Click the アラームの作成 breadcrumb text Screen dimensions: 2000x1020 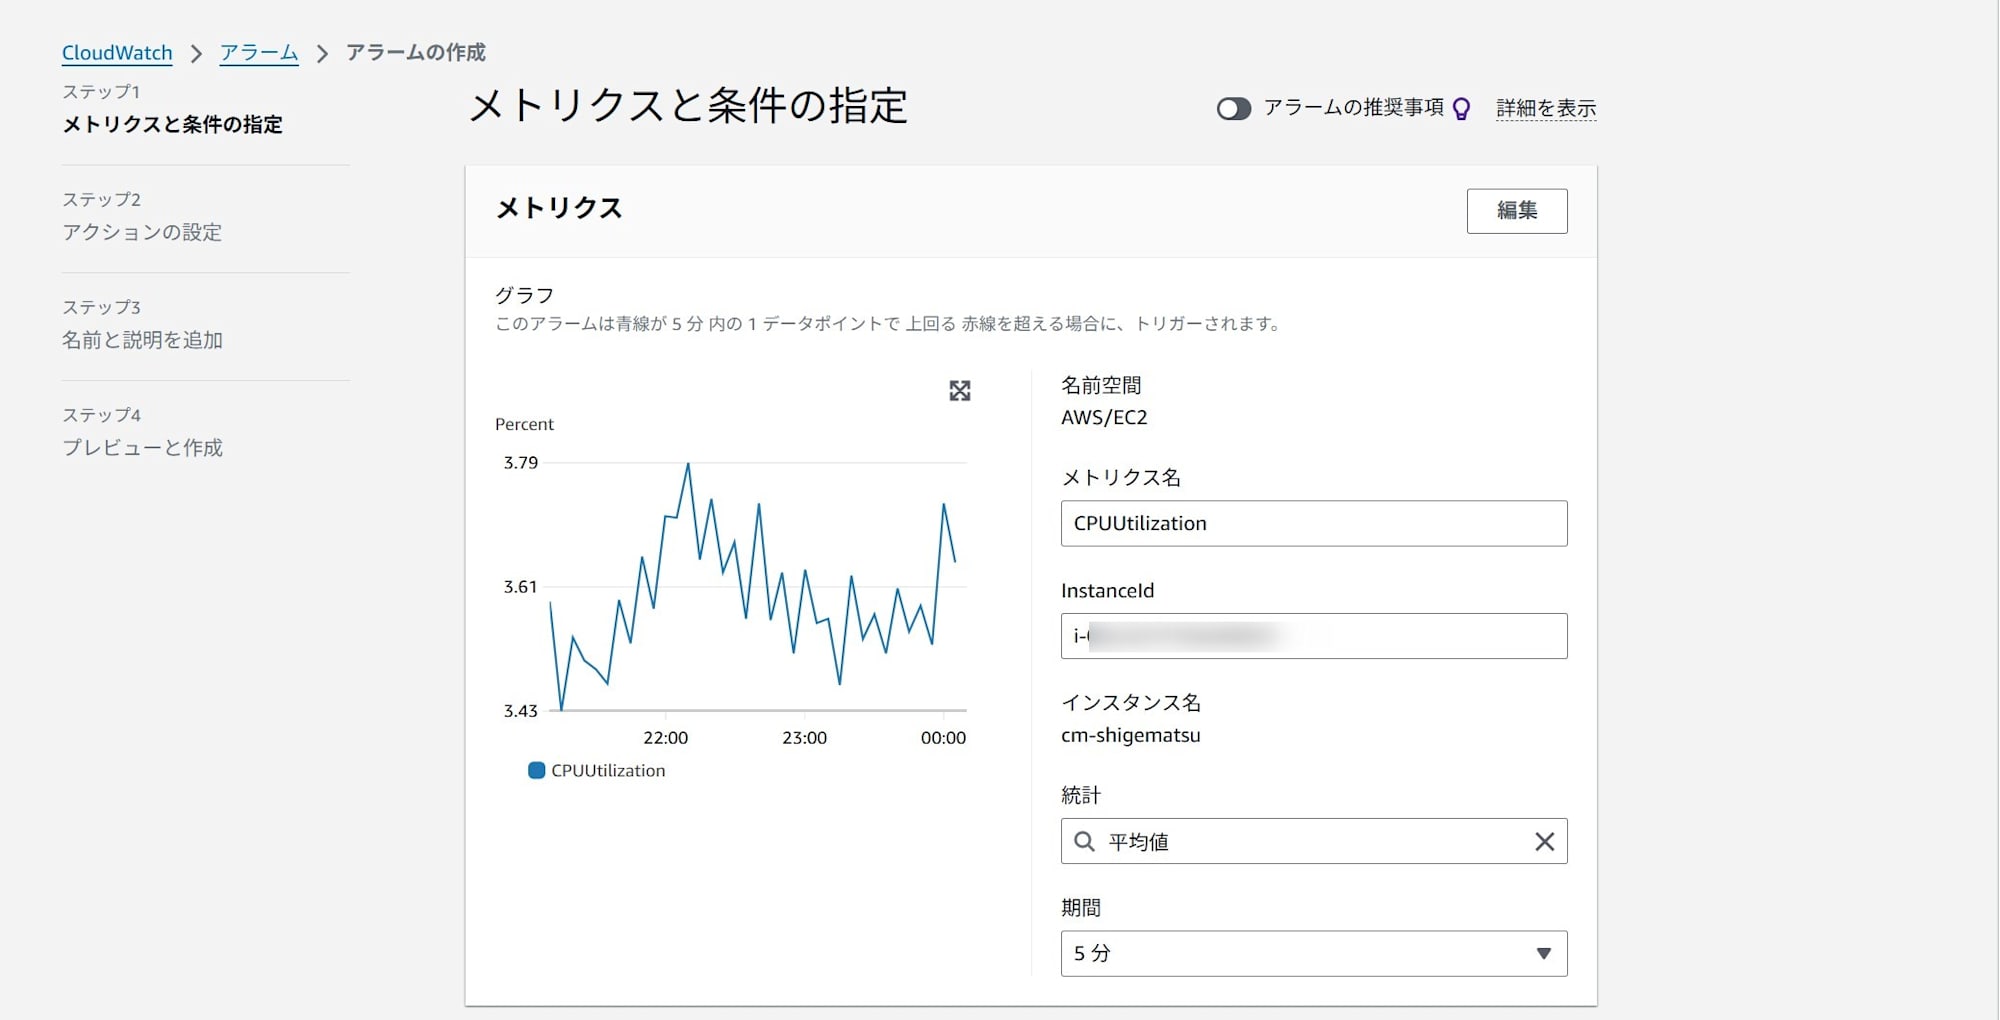[x=416, y=53]
